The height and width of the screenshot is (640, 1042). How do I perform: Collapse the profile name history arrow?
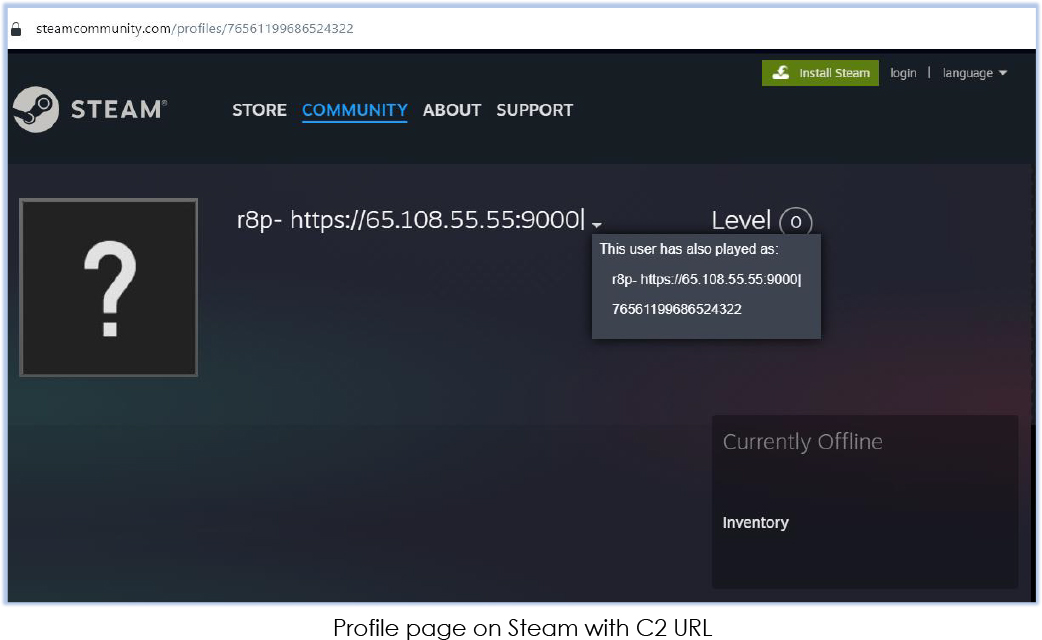597,225
